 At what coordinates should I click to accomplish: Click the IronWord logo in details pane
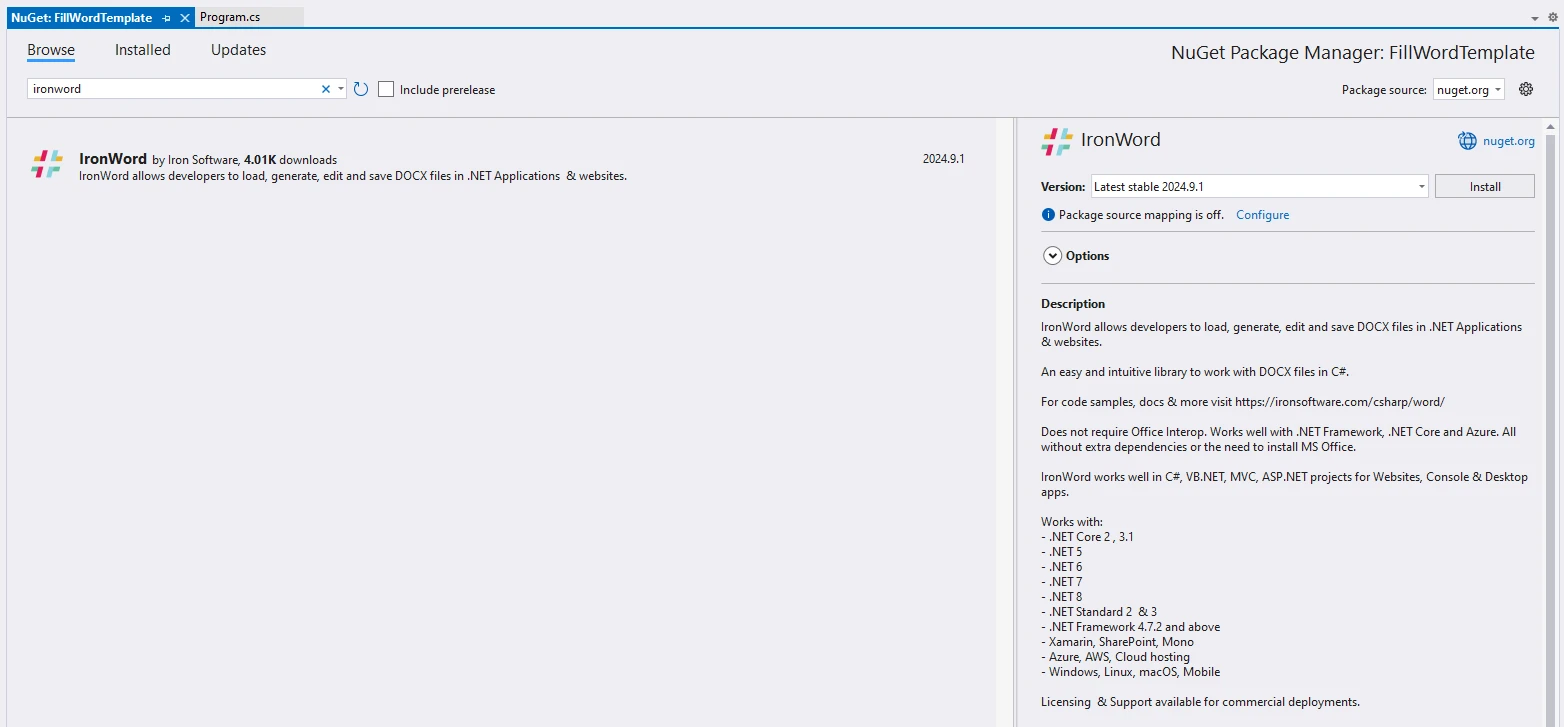(x=1057, y=141)
